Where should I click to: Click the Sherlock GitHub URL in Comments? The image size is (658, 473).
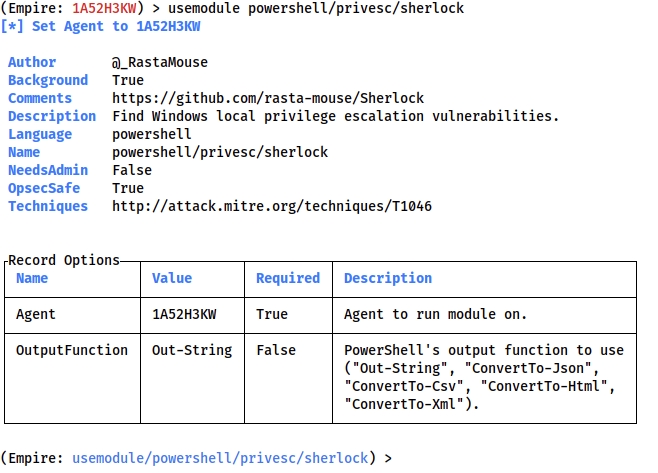[268, 98]
